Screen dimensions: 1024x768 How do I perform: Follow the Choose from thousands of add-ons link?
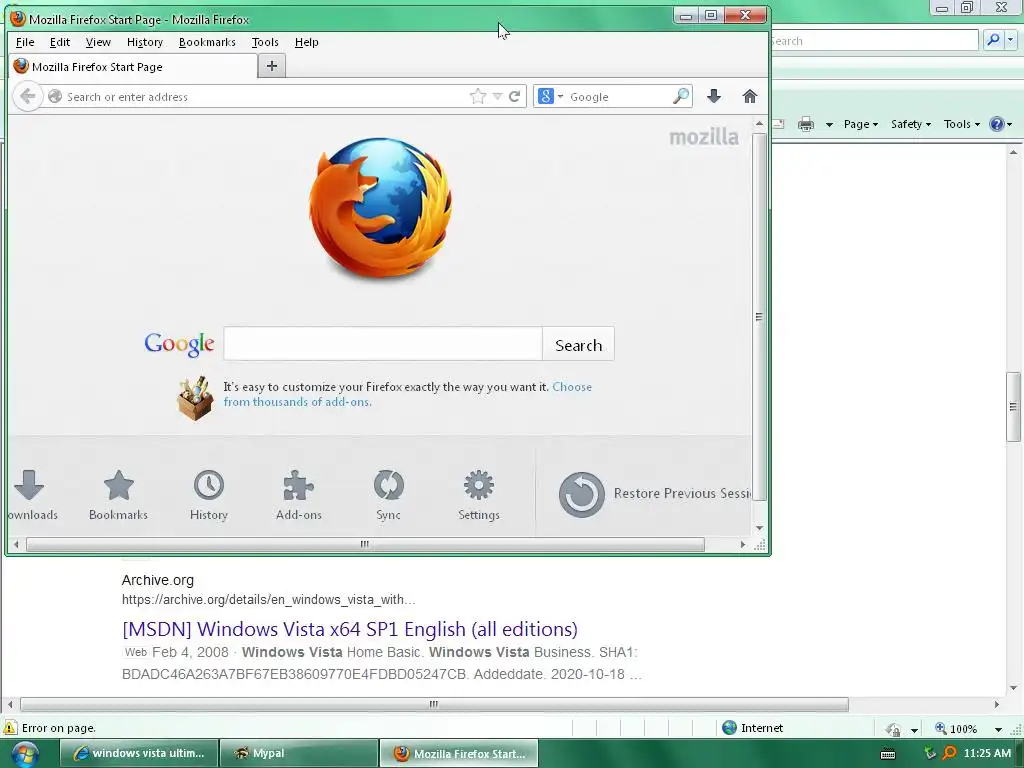(x=408, y=394)
